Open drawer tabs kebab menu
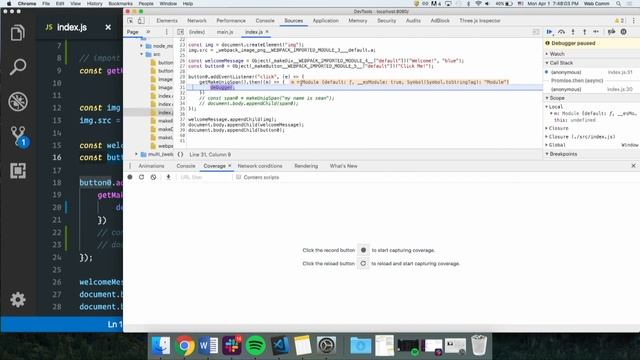640x360 pixels. 130,166
